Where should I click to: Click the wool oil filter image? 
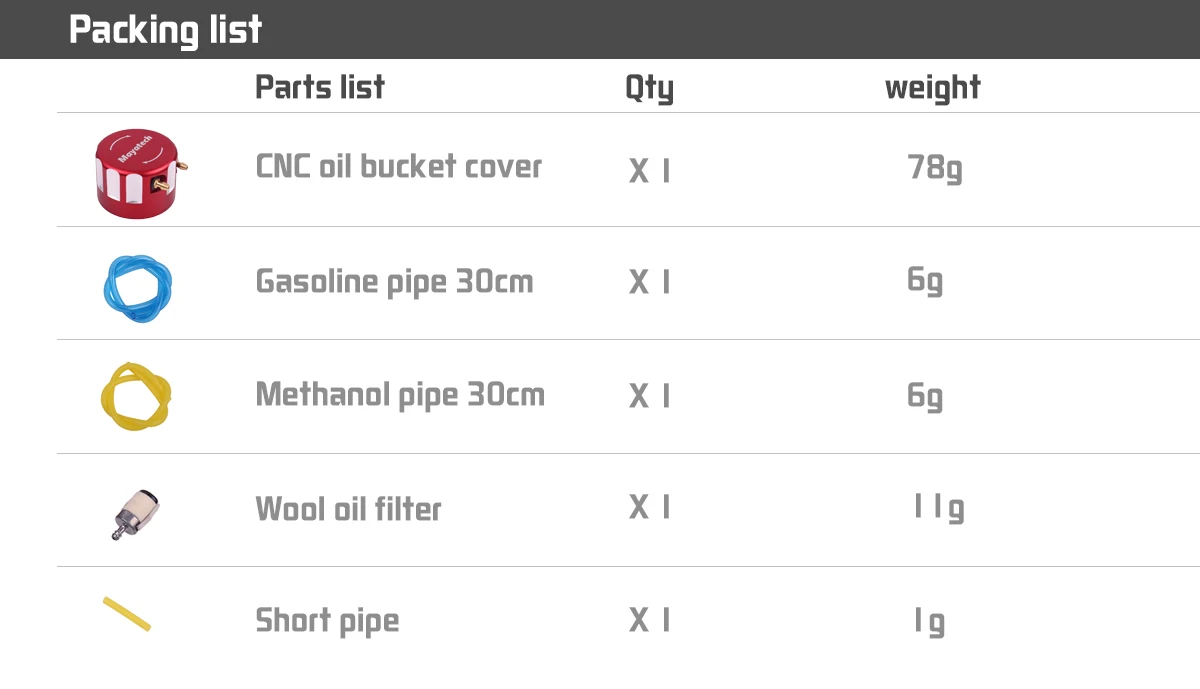(x=137, y=511)
